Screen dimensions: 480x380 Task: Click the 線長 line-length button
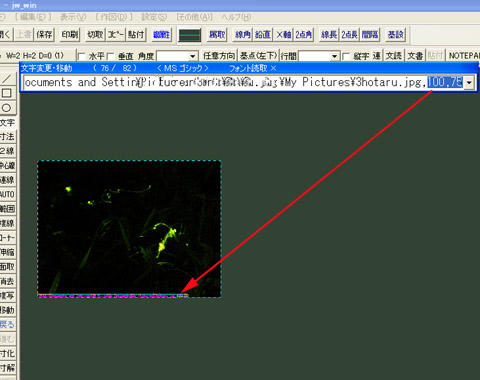329,34
